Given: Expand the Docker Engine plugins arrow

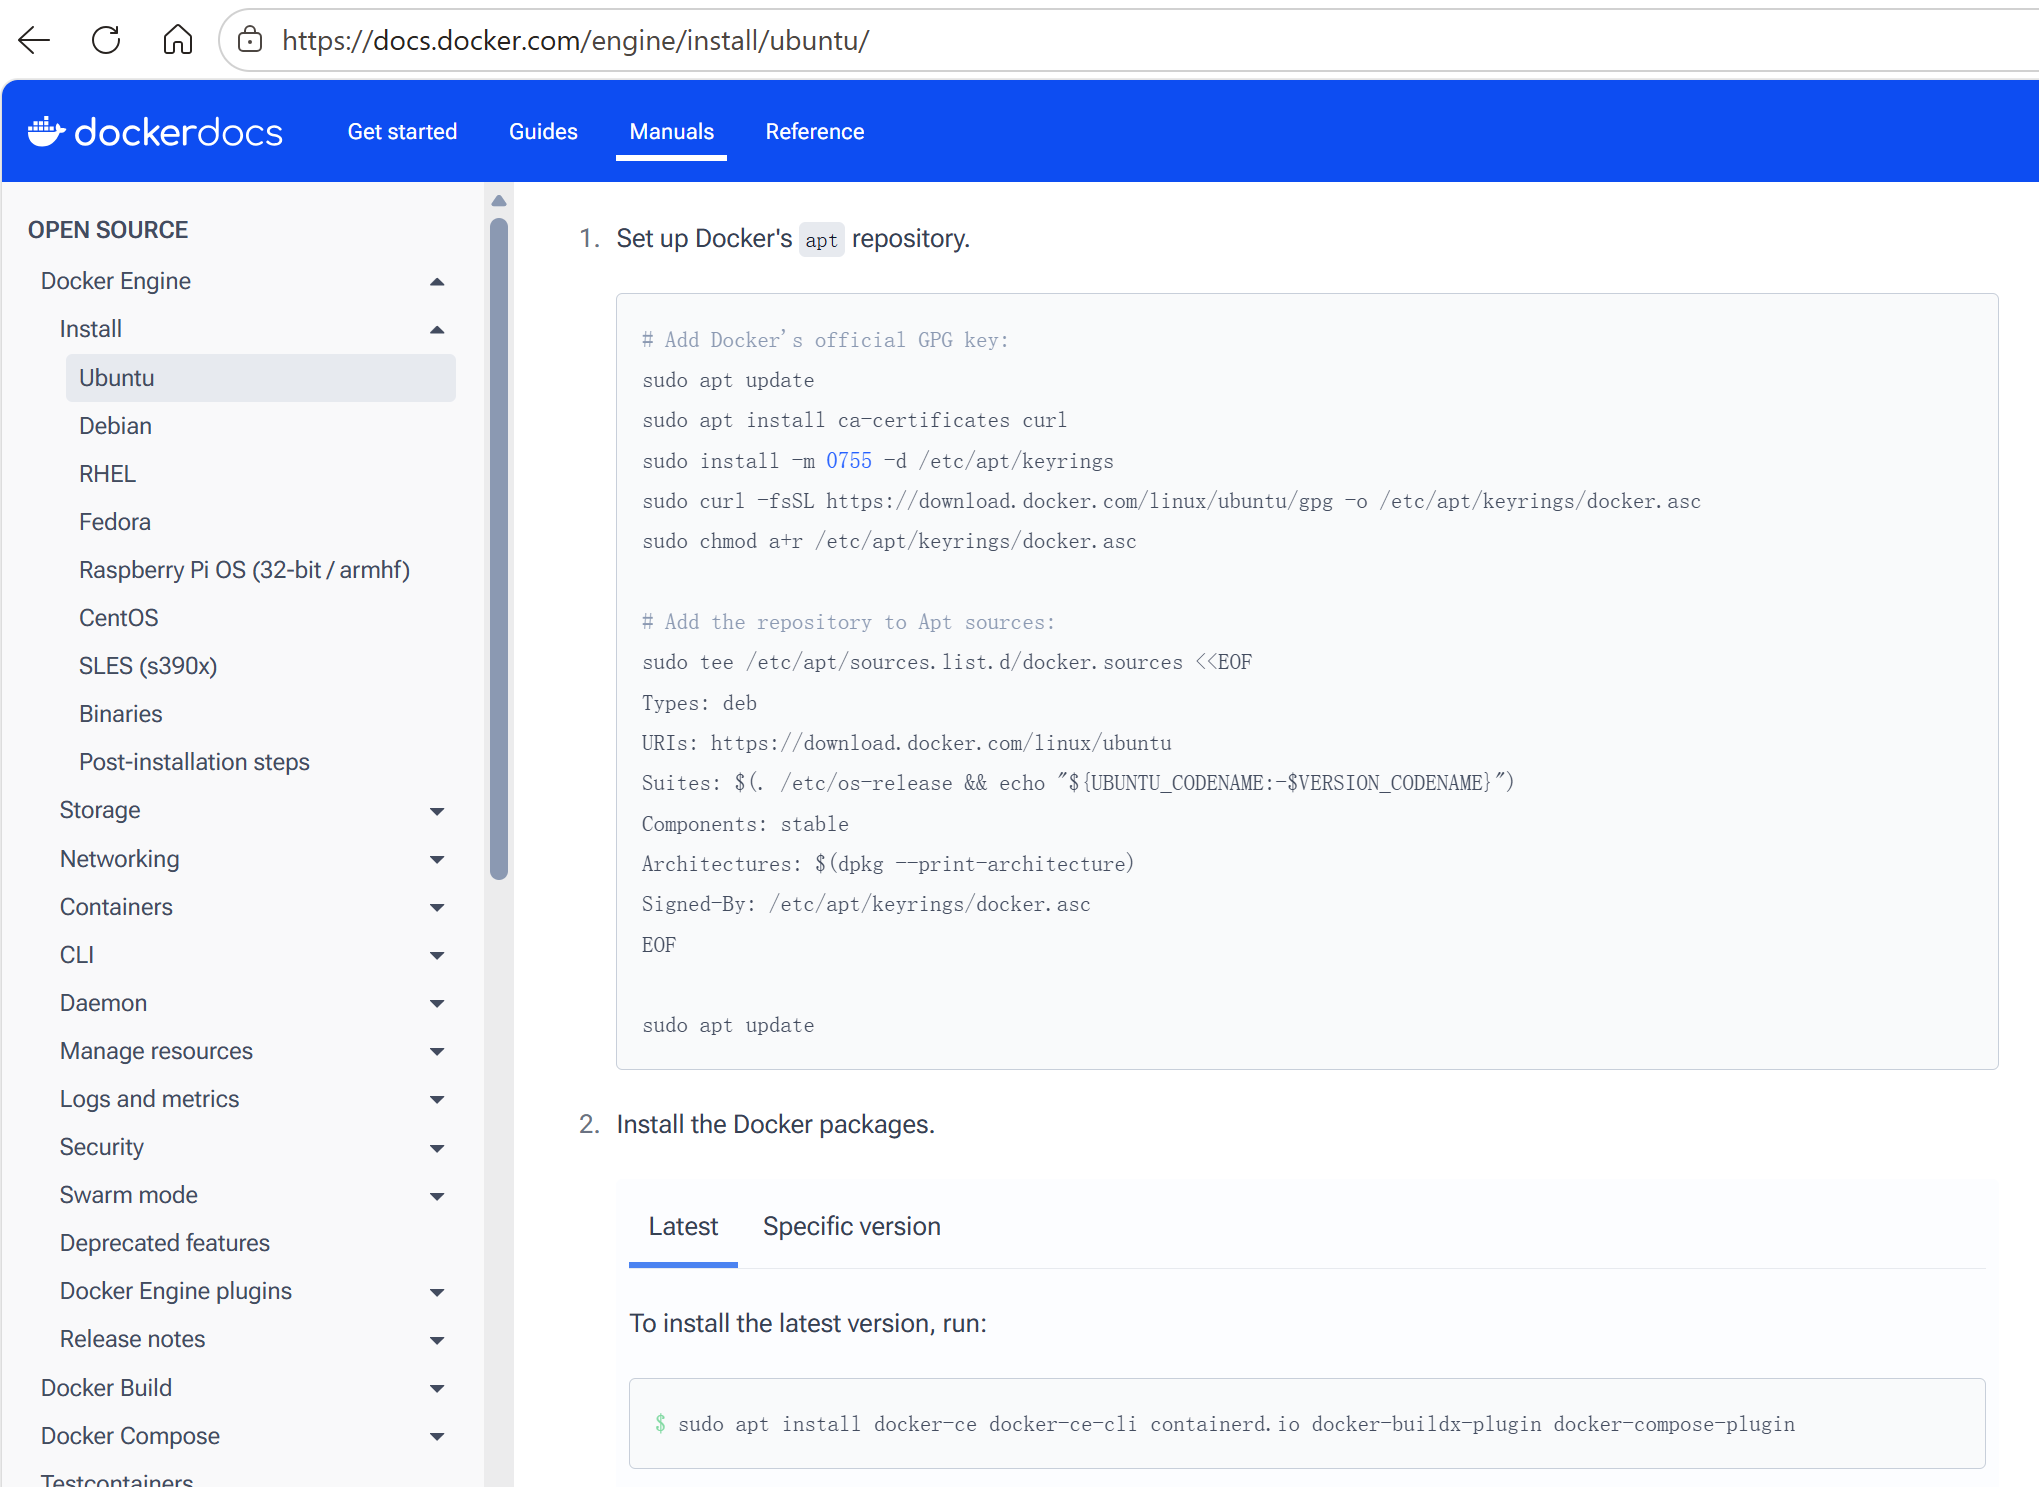Looking at the screenshot, I should (437, 1292).
